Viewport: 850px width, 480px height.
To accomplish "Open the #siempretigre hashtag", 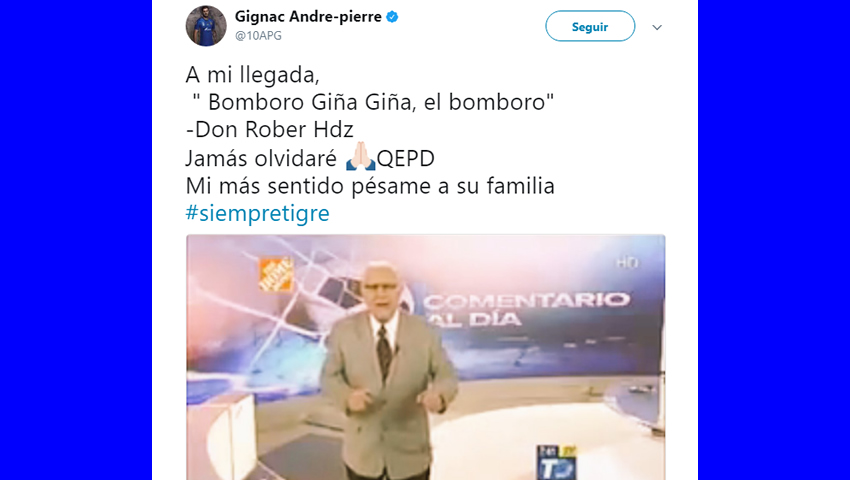I will pos(257,213).
